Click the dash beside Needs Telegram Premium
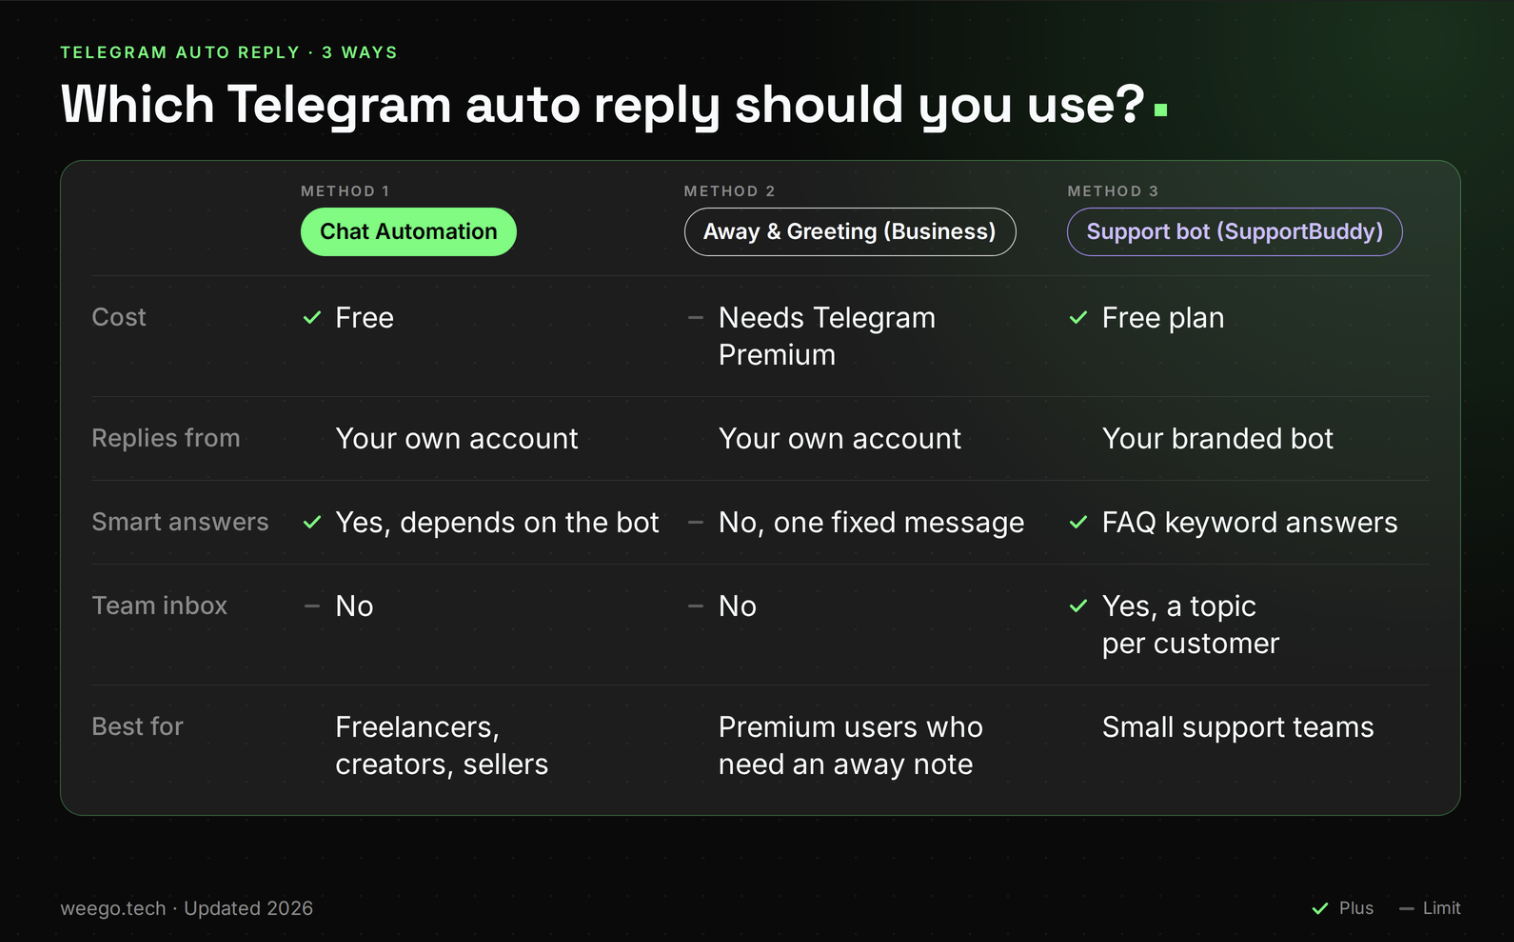1514x942 pixels. click(695, 318)
